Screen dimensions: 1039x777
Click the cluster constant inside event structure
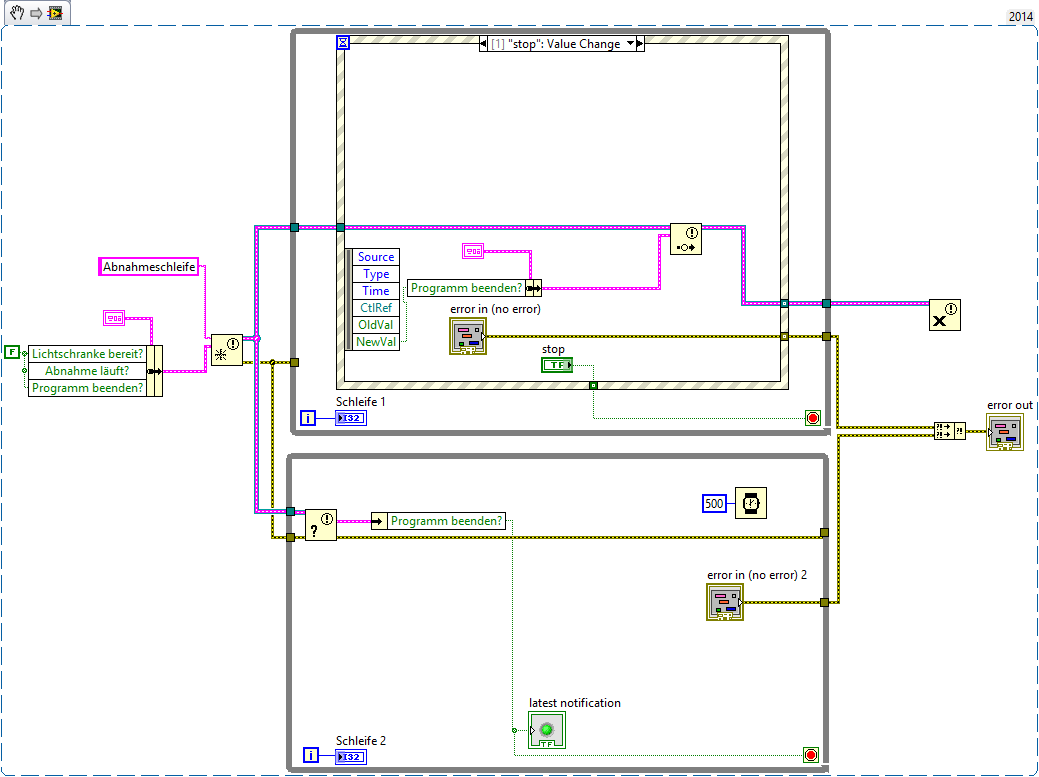pyautogui.click(x=473, y=251)
